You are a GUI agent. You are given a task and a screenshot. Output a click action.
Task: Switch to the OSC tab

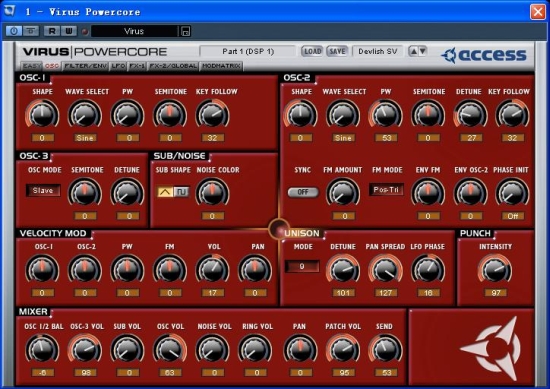[x=52, y=66]
